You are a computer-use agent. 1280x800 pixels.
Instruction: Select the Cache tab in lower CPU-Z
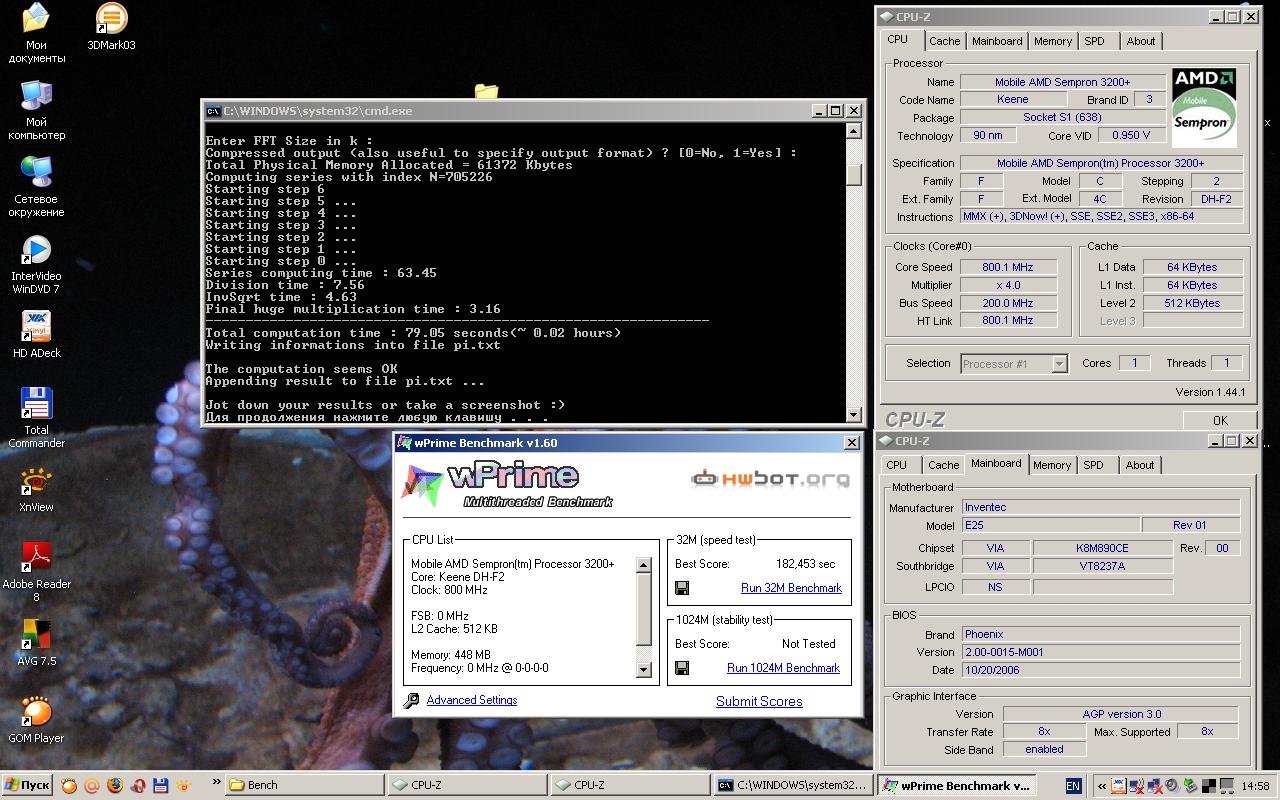coord(943,465)
